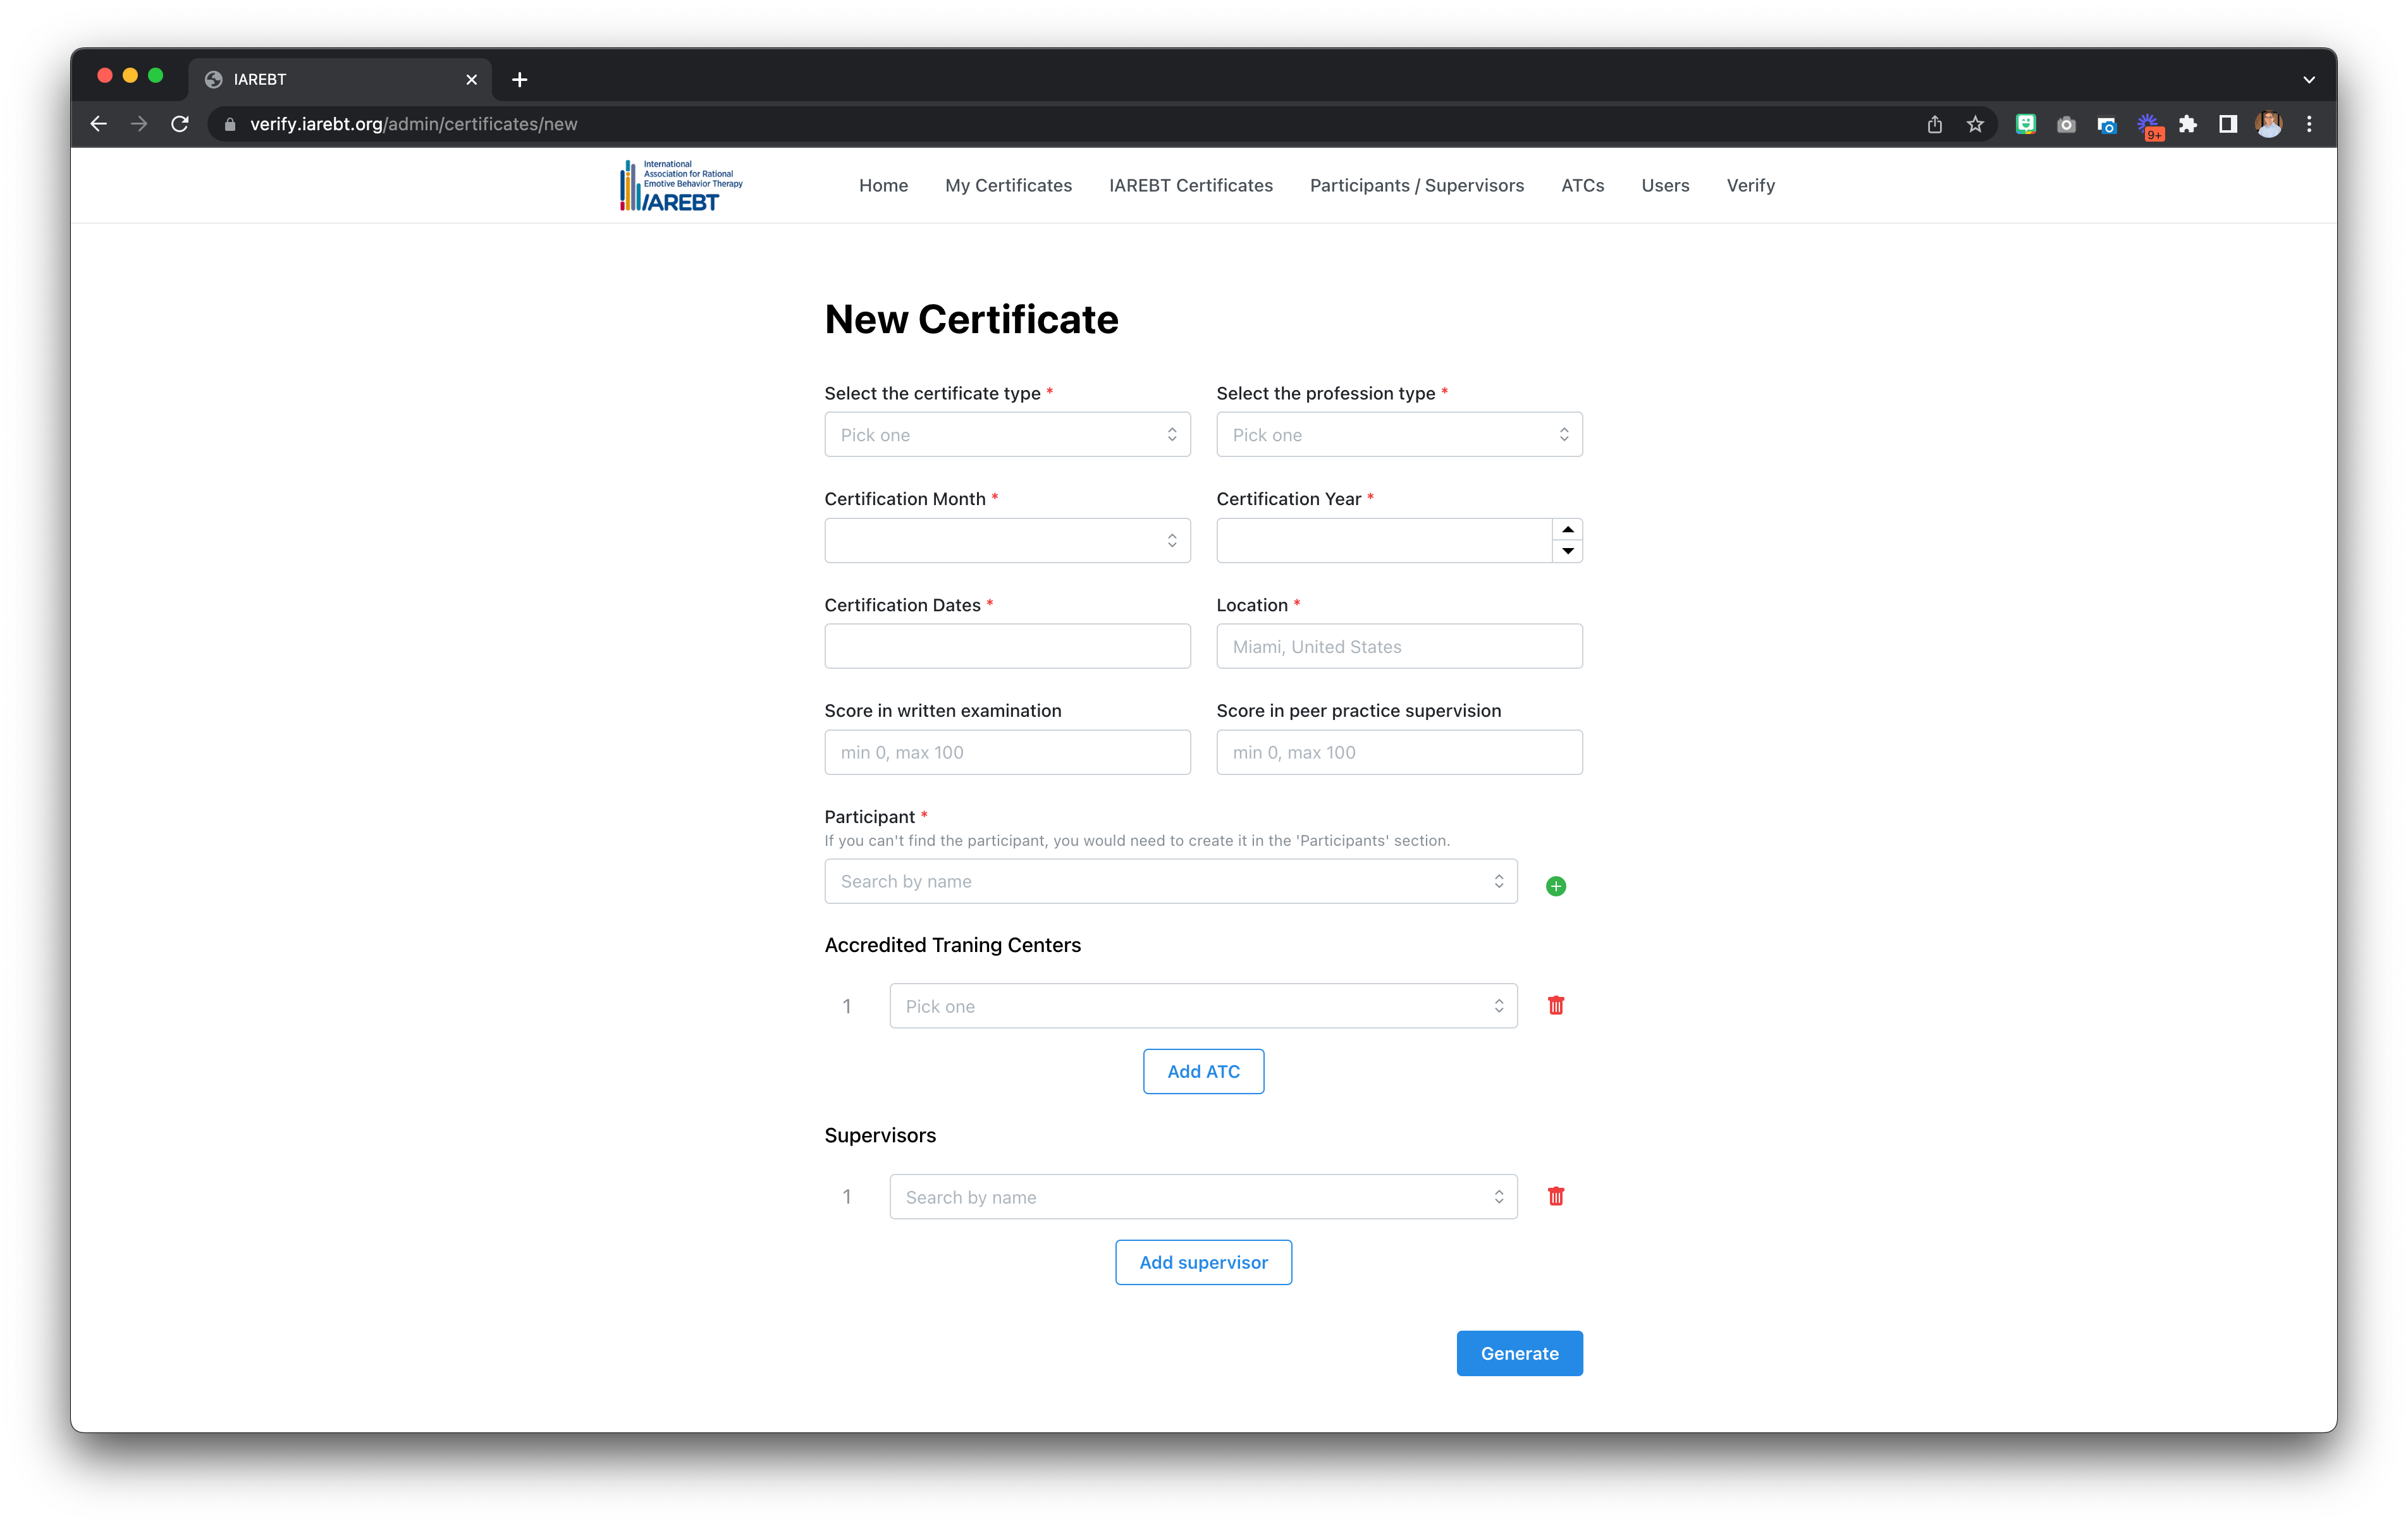The width and height of the screenshot is (2408, 1526).
Task: Focus the Location input field
Action: 1398,647
